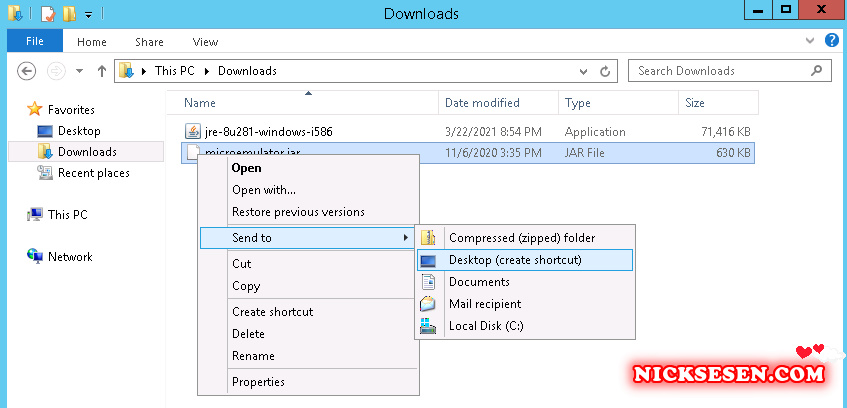Image resolution: width=847 pixels, height=408 pixels.
Task: Click the search magnifier icon
Action: click(x=817, y=71)
